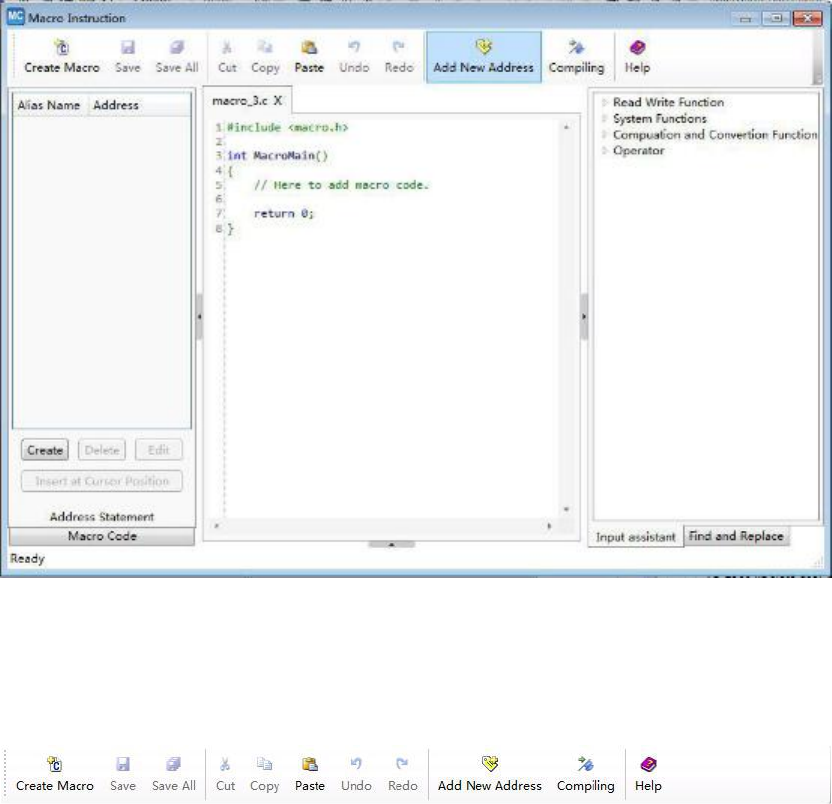Maximize the Macro Instruction window
832x804 pixels.
click(x=776, y=19)
